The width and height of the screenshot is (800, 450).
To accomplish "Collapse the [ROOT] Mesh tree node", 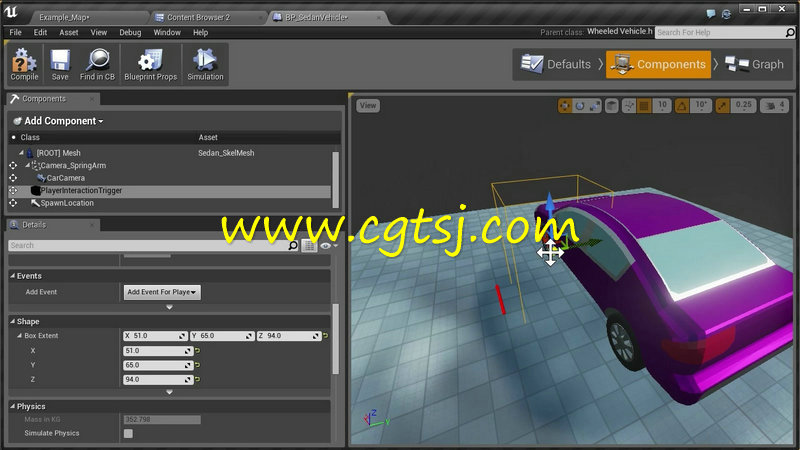I will [x=21, y=153].
